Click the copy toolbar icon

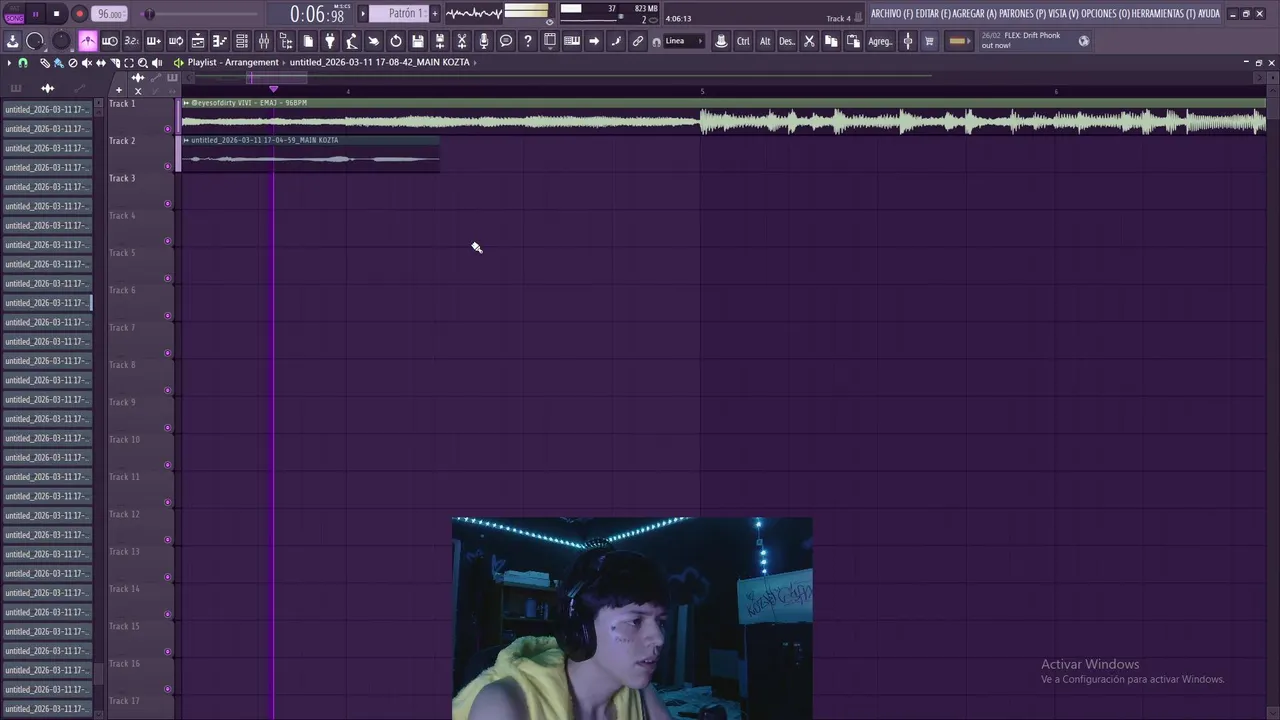(831, 41)
